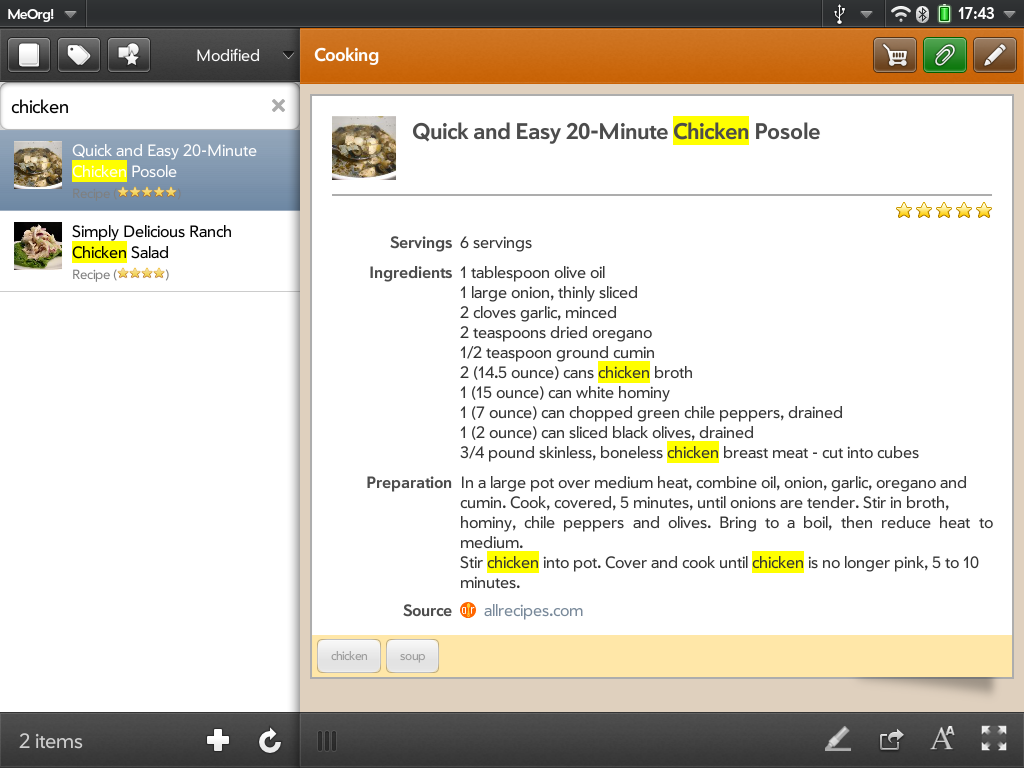Open the allrecipes.com source link

[533, 611]
